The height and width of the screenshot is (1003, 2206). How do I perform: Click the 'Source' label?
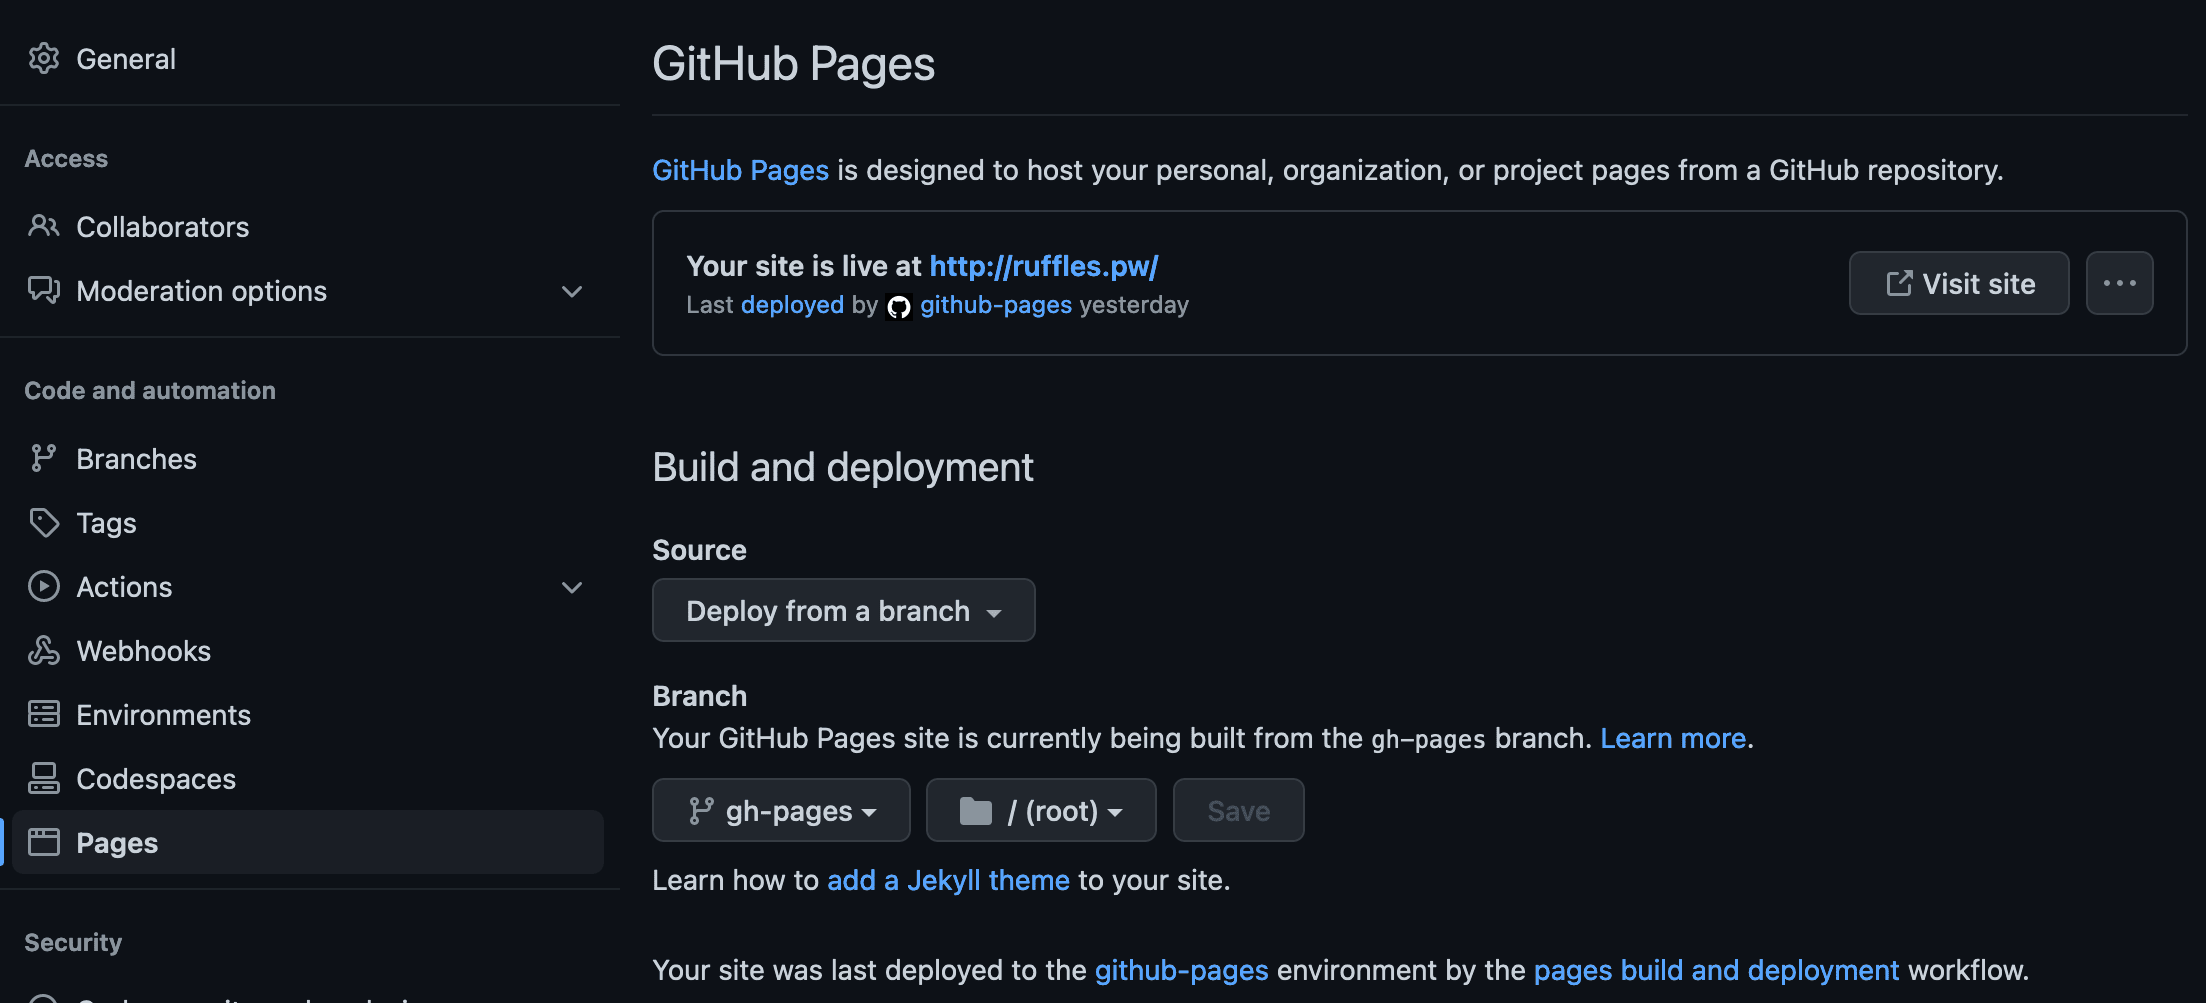click(699, 551)
